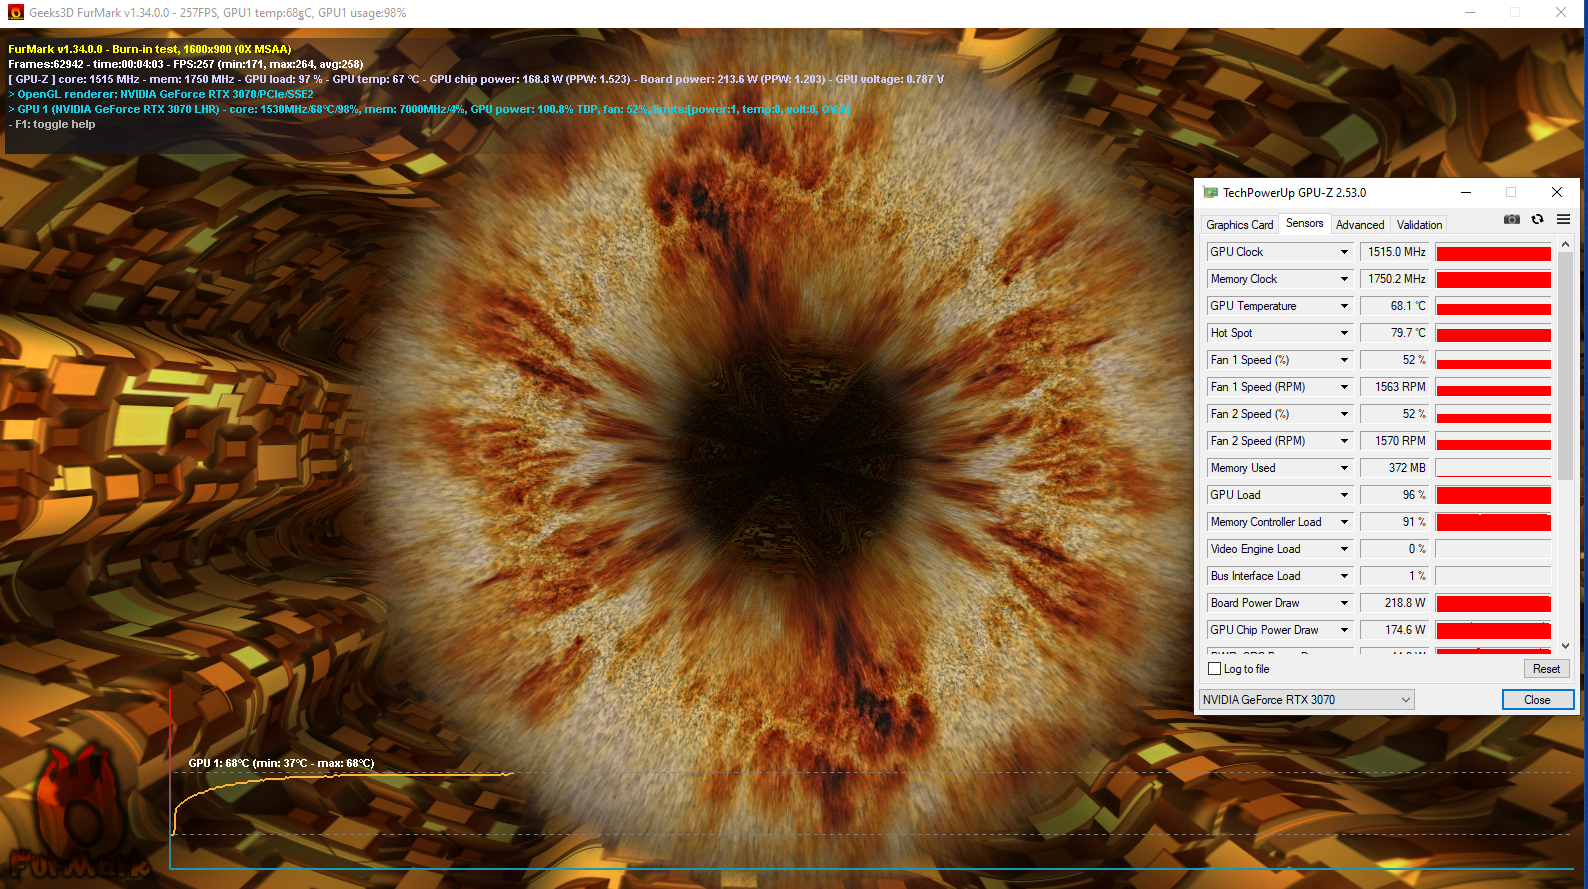Take a screenshot with the camera icon
The height and width of the screenshot is (889, 1588).
[1511, 219]
